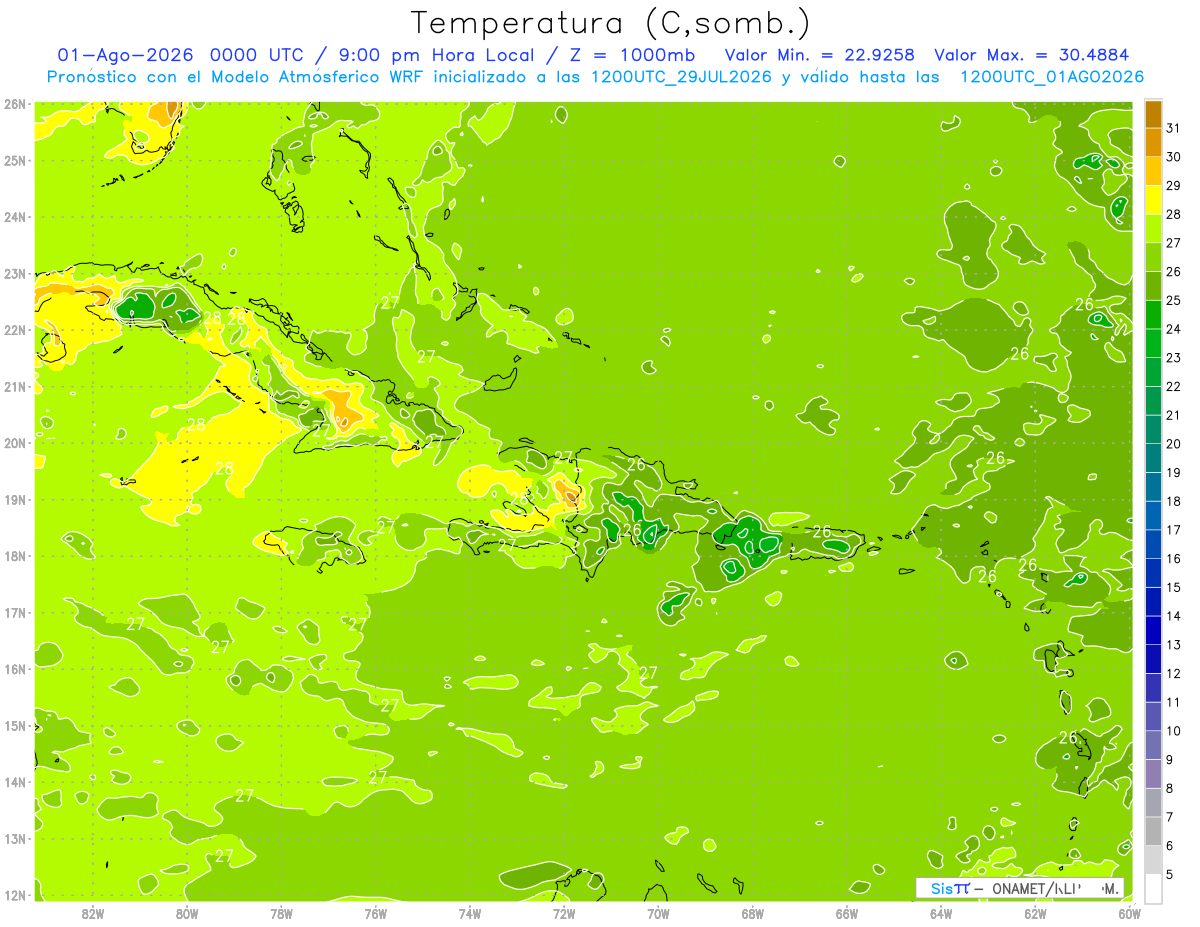Click the "18N" latitude axis label
This screenshot has width=1200, height=927.
click(15, 556)
